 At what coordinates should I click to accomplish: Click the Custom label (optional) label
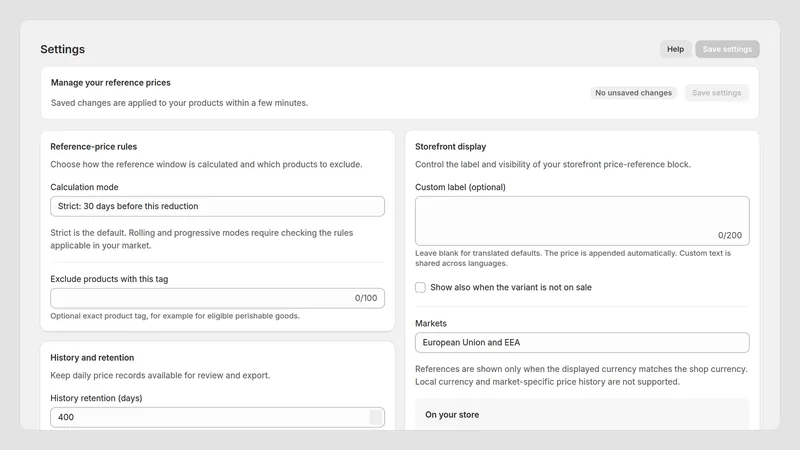pyautogui.click(x=460, y=187)
